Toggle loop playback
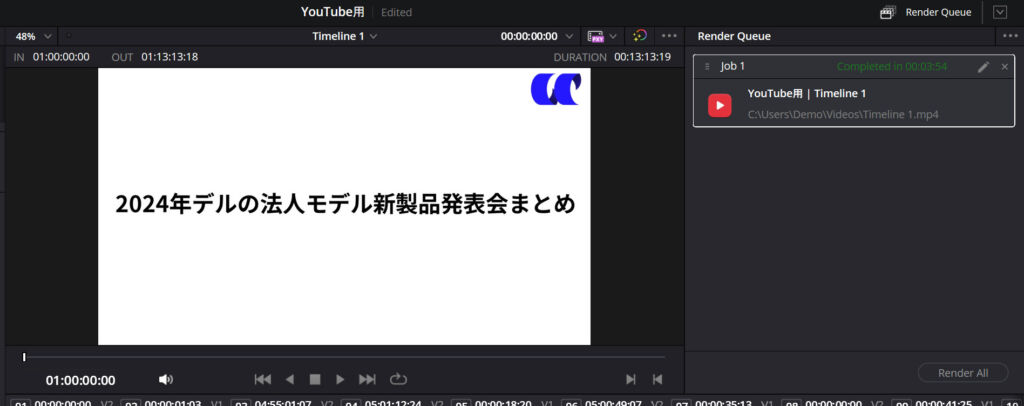1024x406 pixels. 398,379
